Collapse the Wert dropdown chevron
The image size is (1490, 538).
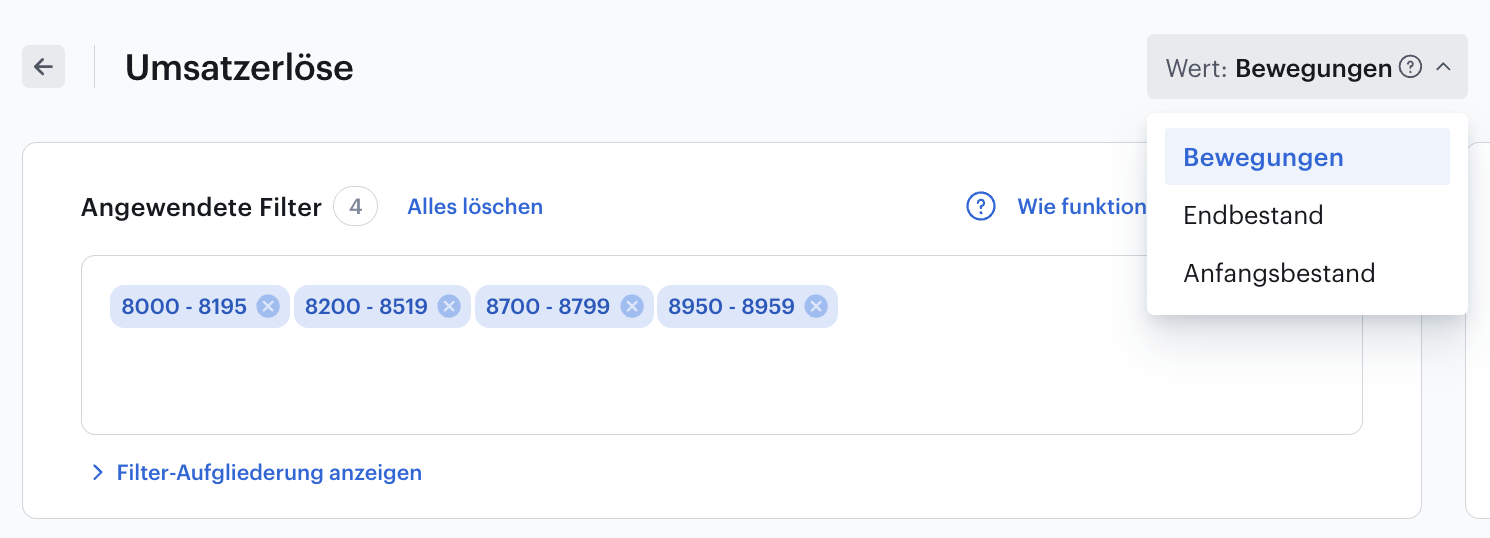[x=1443, y=67]
